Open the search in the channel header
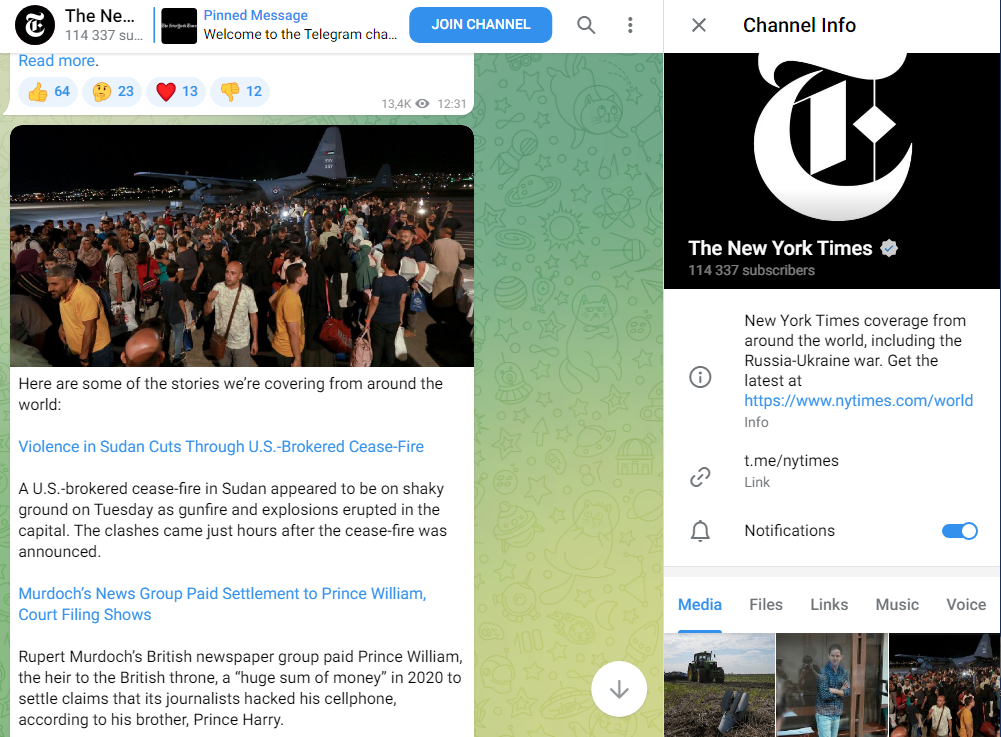Viewport: 1001px width, 737px height. [586, 25]
